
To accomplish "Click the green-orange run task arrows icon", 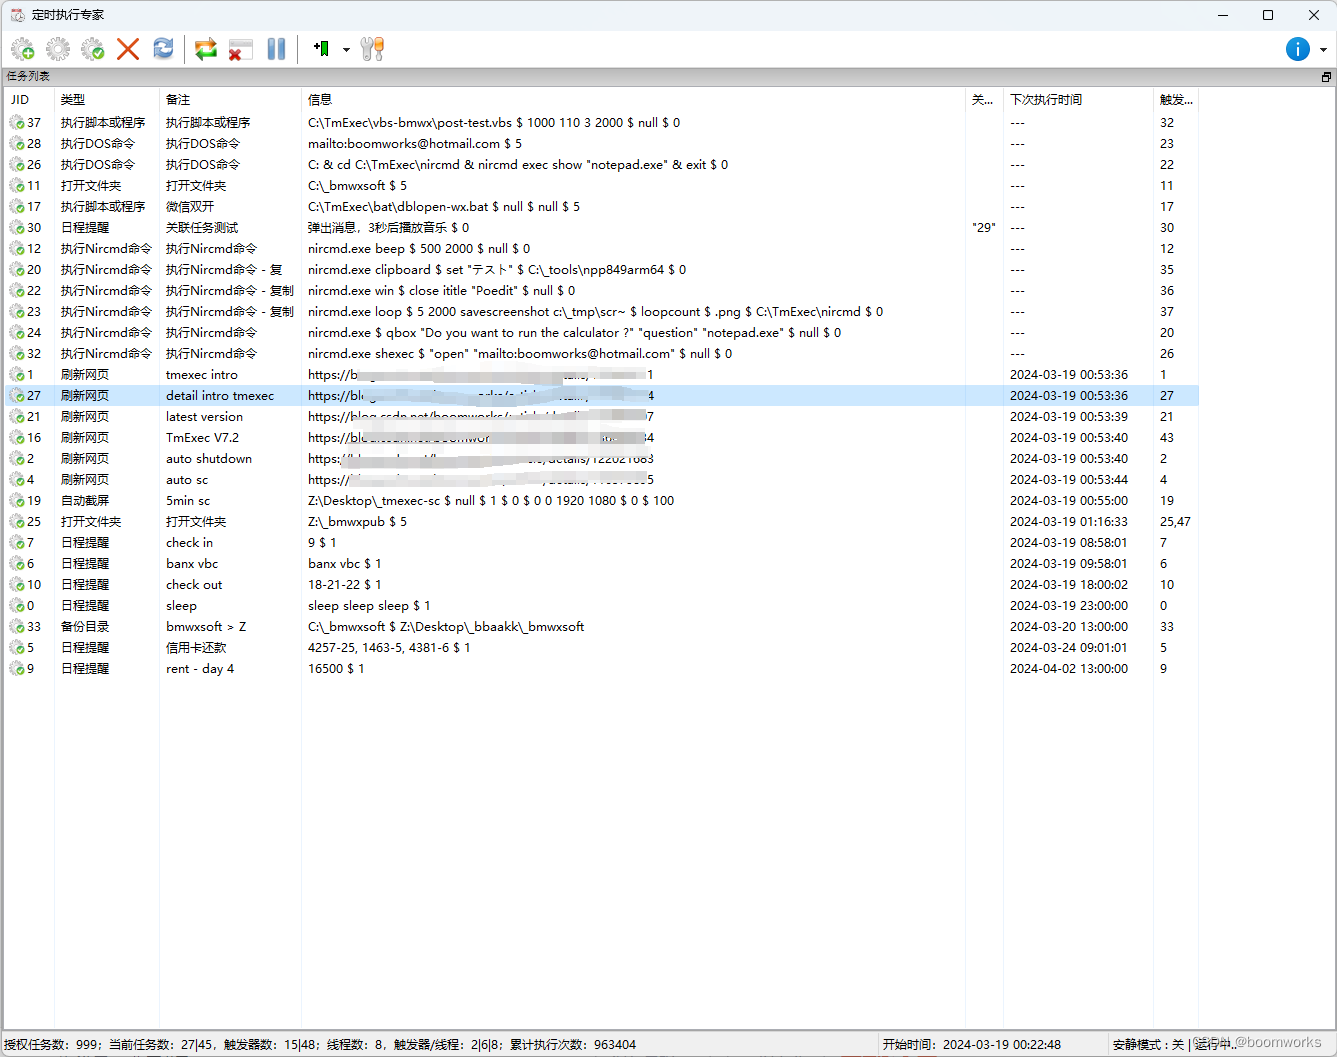I will [206, 48].
